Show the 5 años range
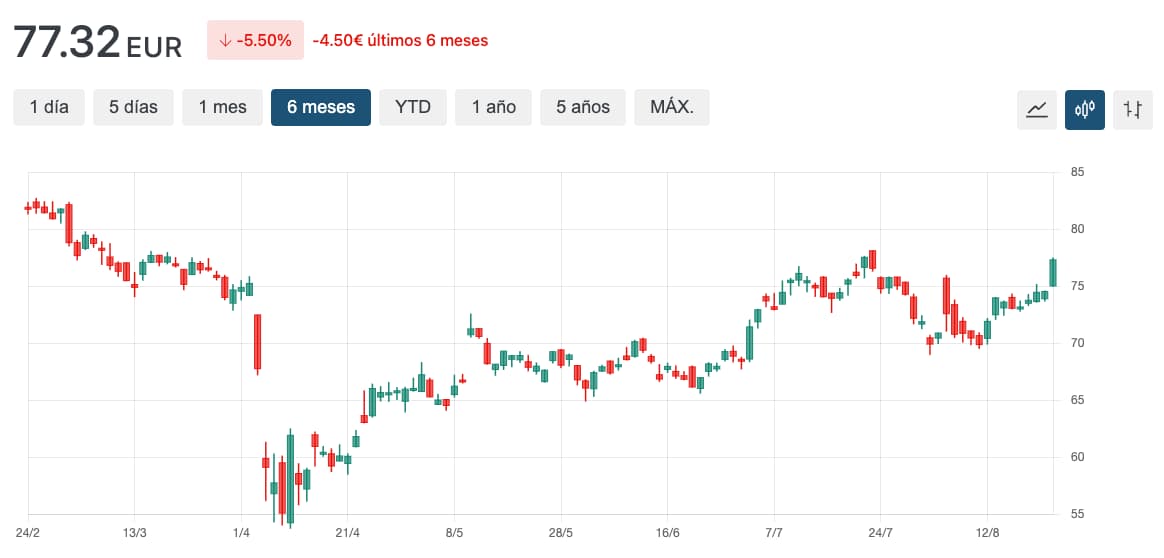This screenshot has width=1164, height=558. point(583,107)
